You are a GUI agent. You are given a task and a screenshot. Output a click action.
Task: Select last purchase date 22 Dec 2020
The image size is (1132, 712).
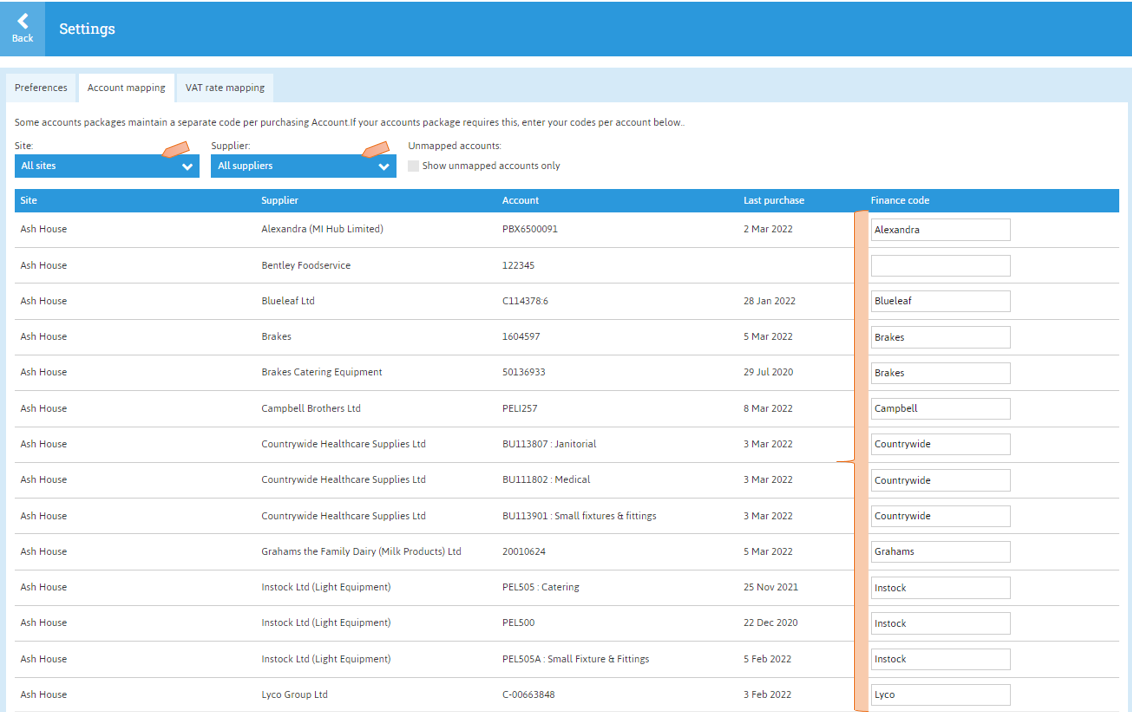(770, 622)
